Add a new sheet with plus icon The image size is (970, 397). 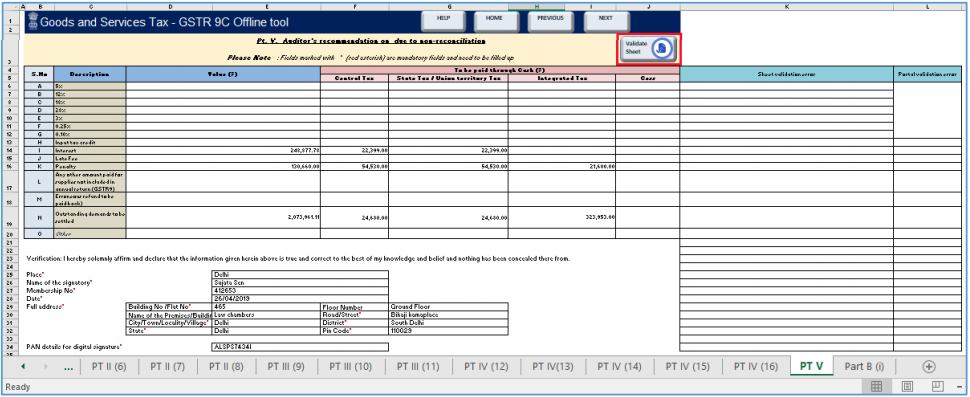[x=929, y=366]
